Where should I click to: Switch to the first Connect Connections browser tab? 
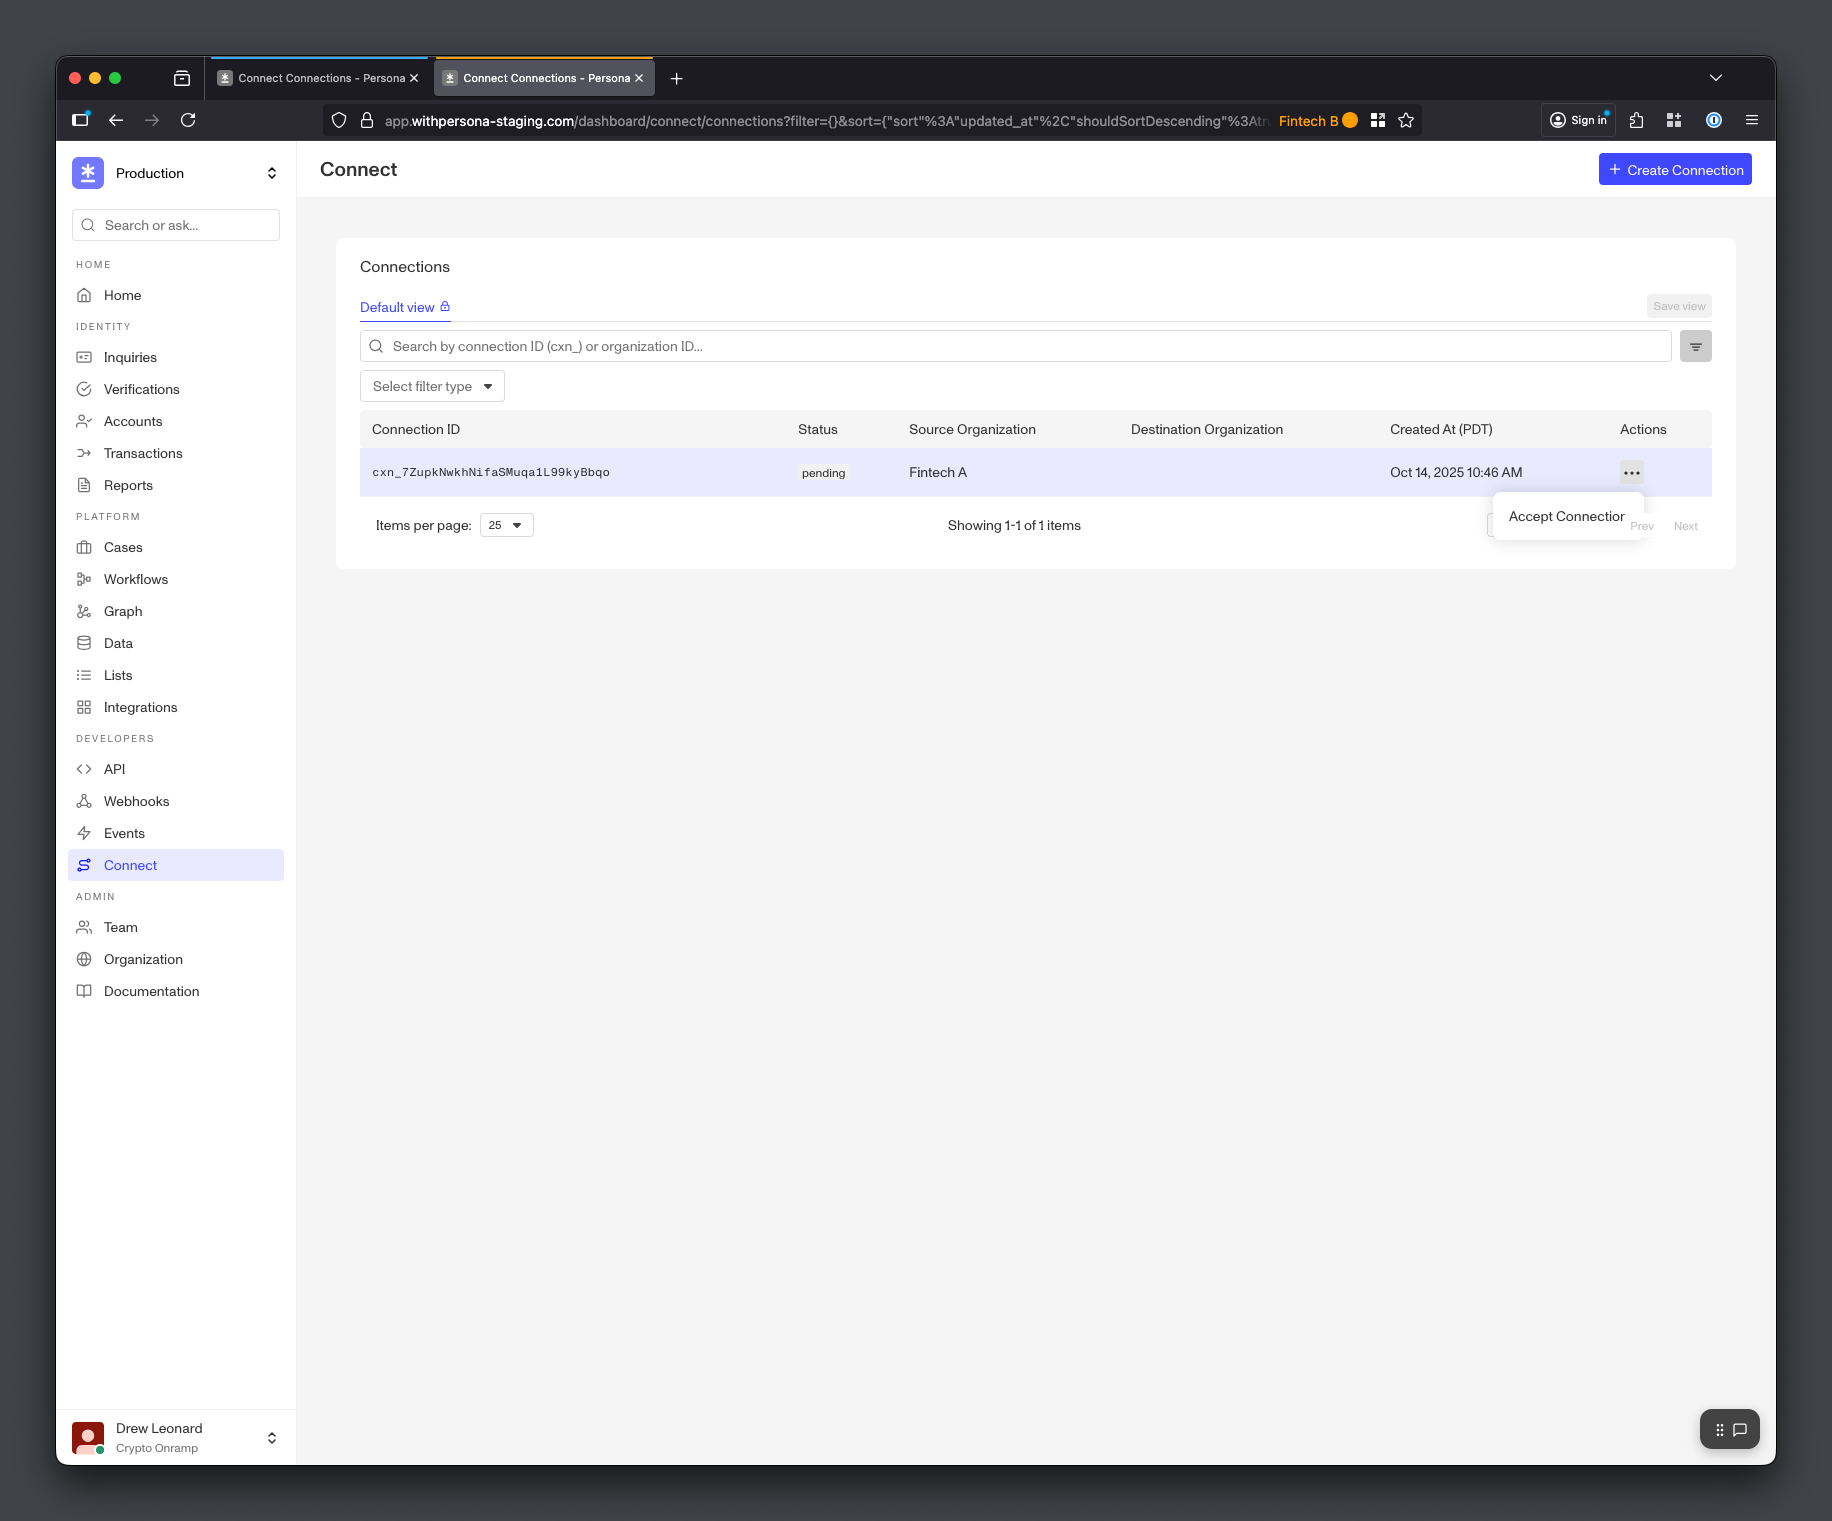[318, 78]
